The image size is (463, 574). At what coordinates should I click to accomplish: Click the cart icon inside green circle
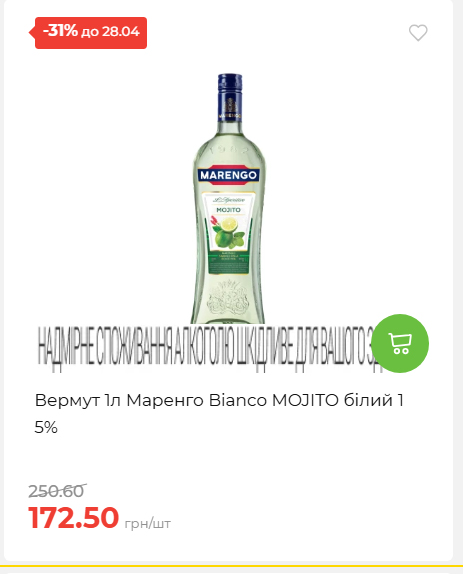pyautogui.click(x=400, y=344)
